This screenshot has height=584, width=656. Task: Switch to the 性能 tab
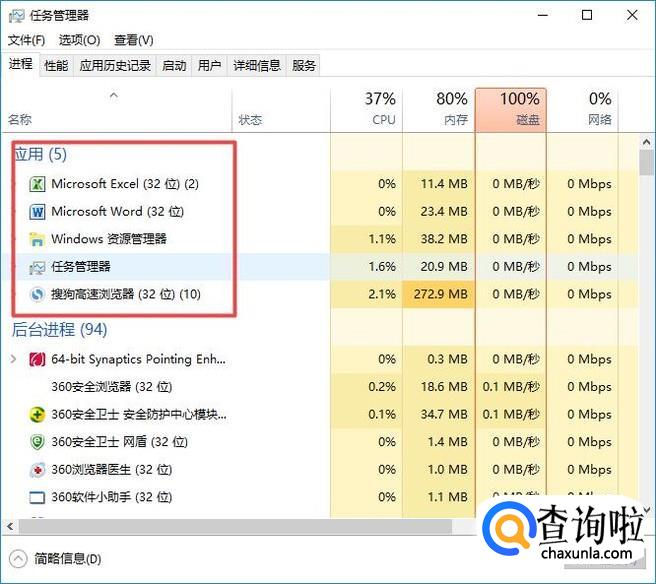pos(56,66)
